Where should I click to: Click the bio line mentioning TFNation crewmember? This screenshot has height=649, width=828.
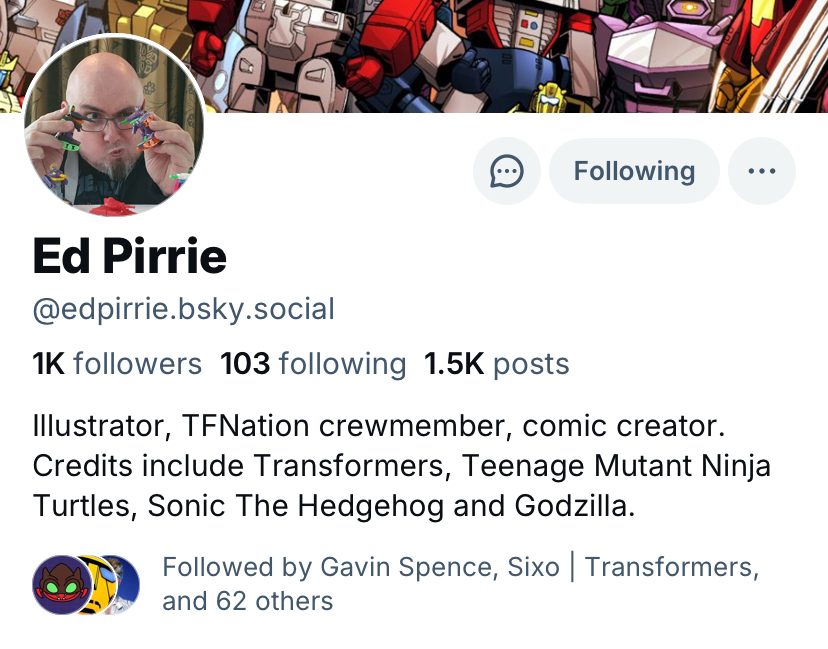(378, 427)
